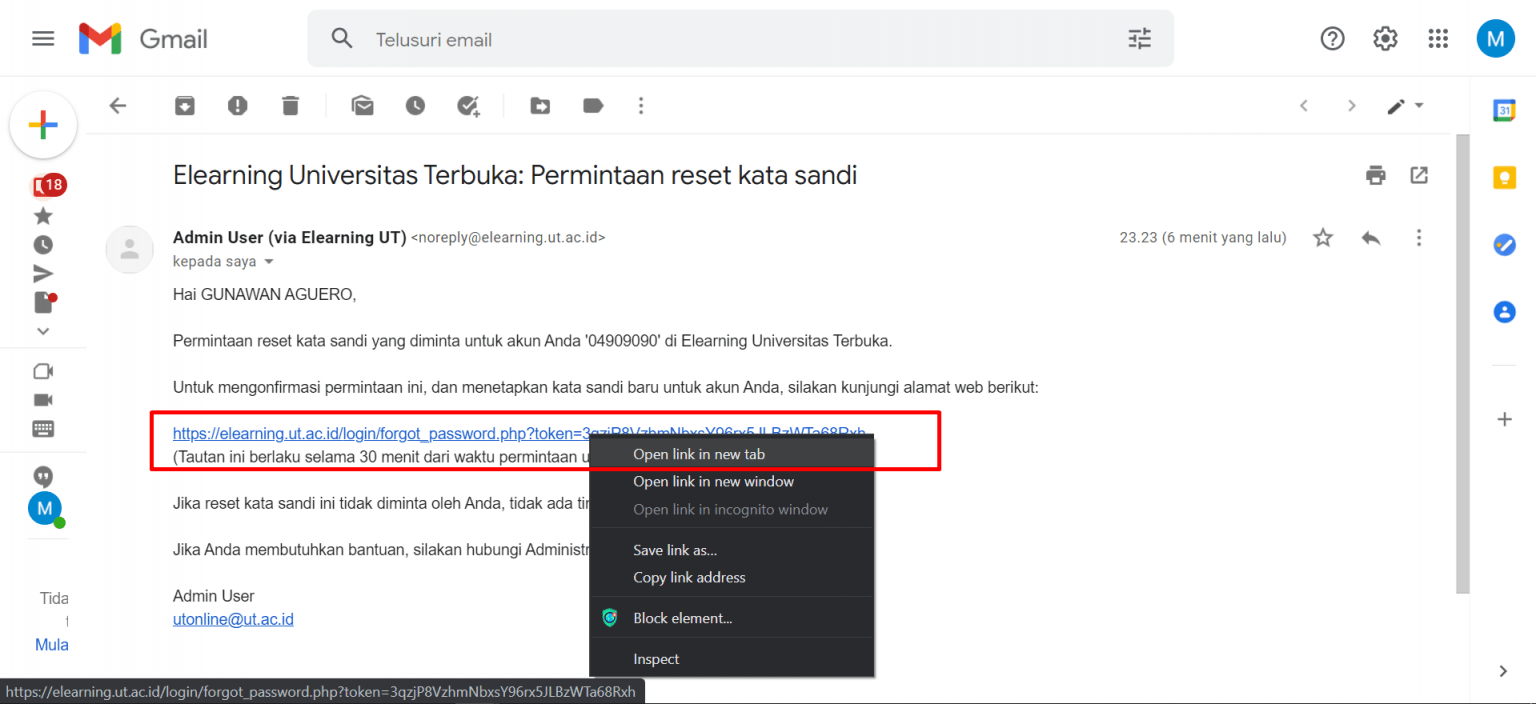
Task: Select 'Copy link address' in the context menu
Action: [689, 577]
